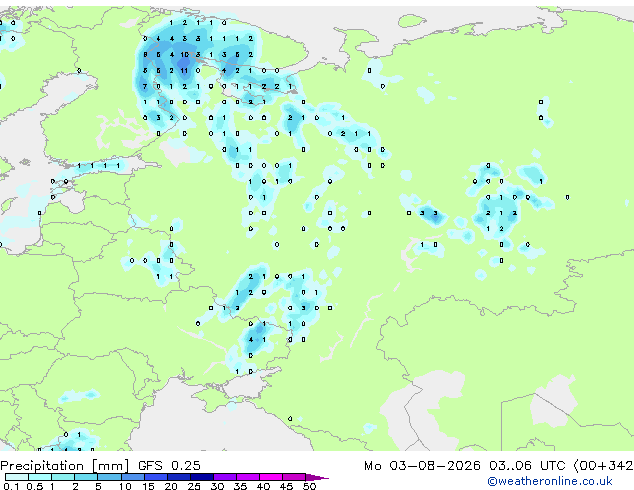Click the 0.1–0.5 mm legend color box

[17, 477]
